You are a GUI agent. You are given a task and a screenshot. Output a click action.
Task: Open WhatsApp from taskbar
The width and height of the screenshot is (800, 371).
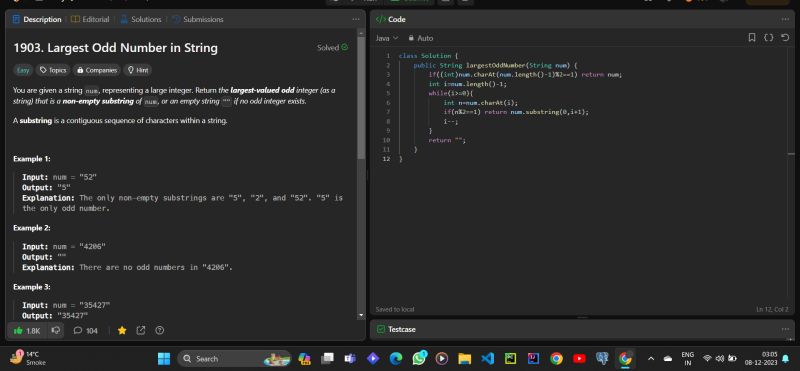419,358
